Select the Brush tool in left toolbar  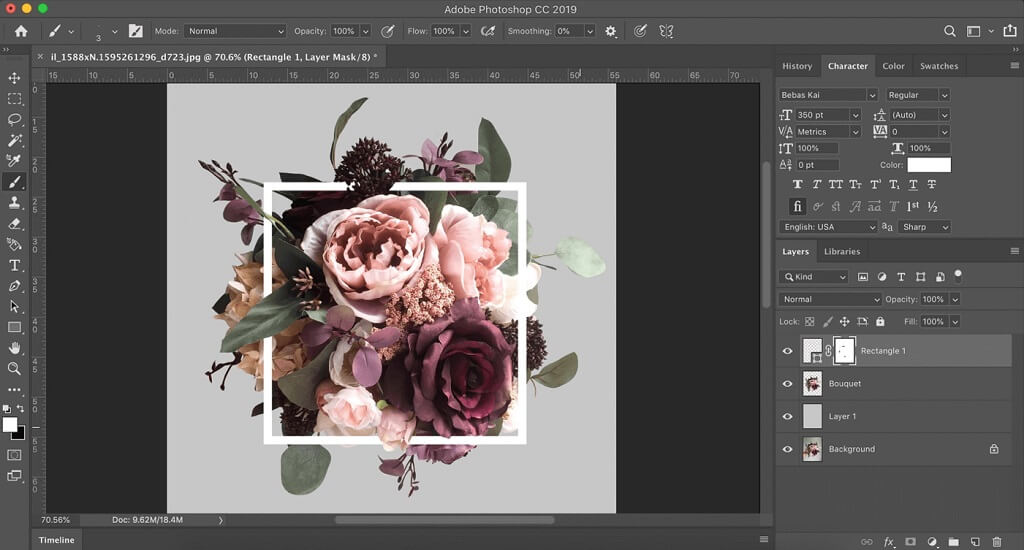(14, 182)
